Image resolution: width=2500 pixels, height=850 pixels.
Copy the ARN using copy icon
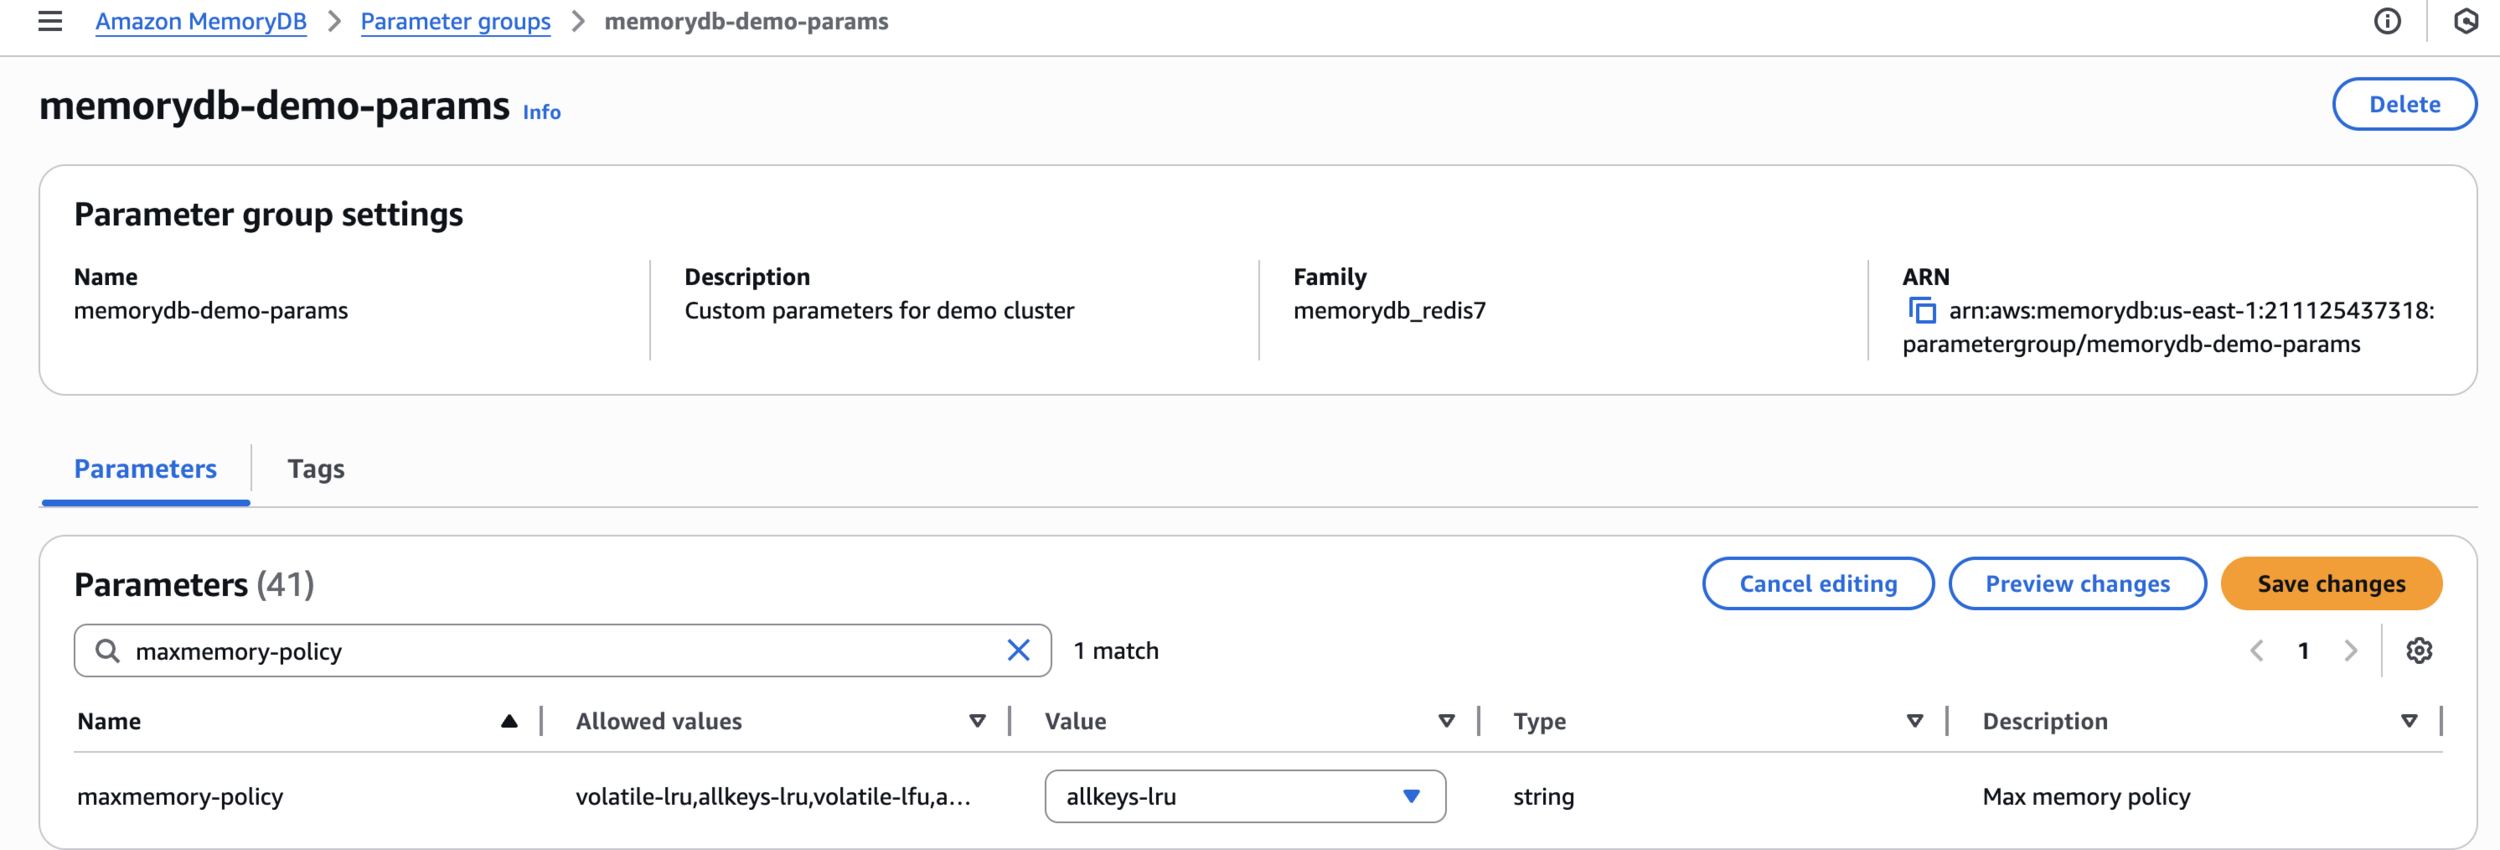coord(1921,311)
